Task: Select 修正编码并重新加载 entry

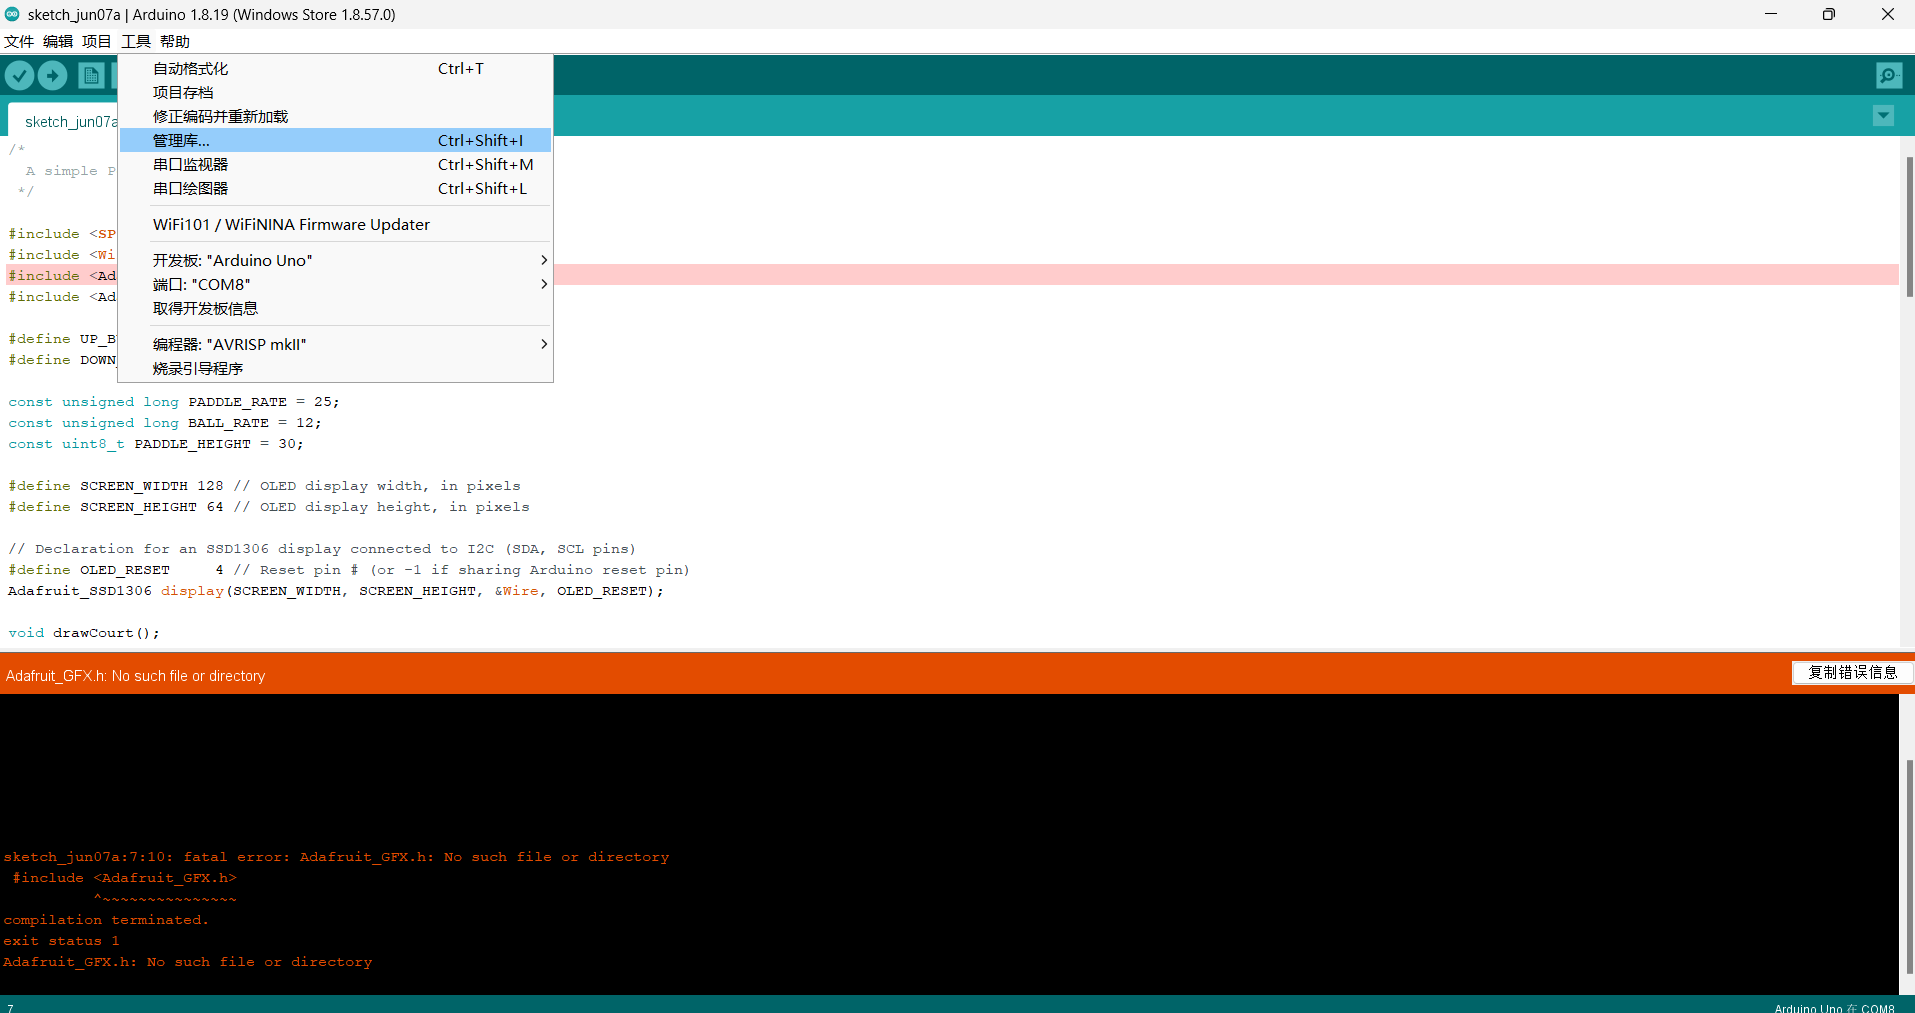Action: pyautogui.click(x=335, y=117)
